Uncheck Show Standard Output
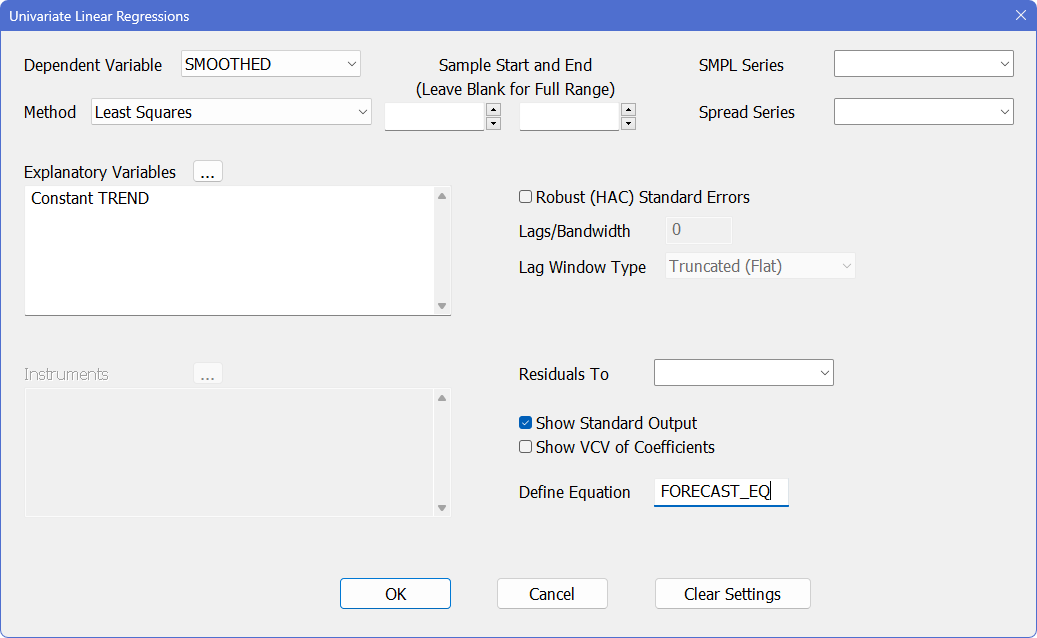Image resolution: width=1037 pixels, height=638 pixels. tap(526, 424)
